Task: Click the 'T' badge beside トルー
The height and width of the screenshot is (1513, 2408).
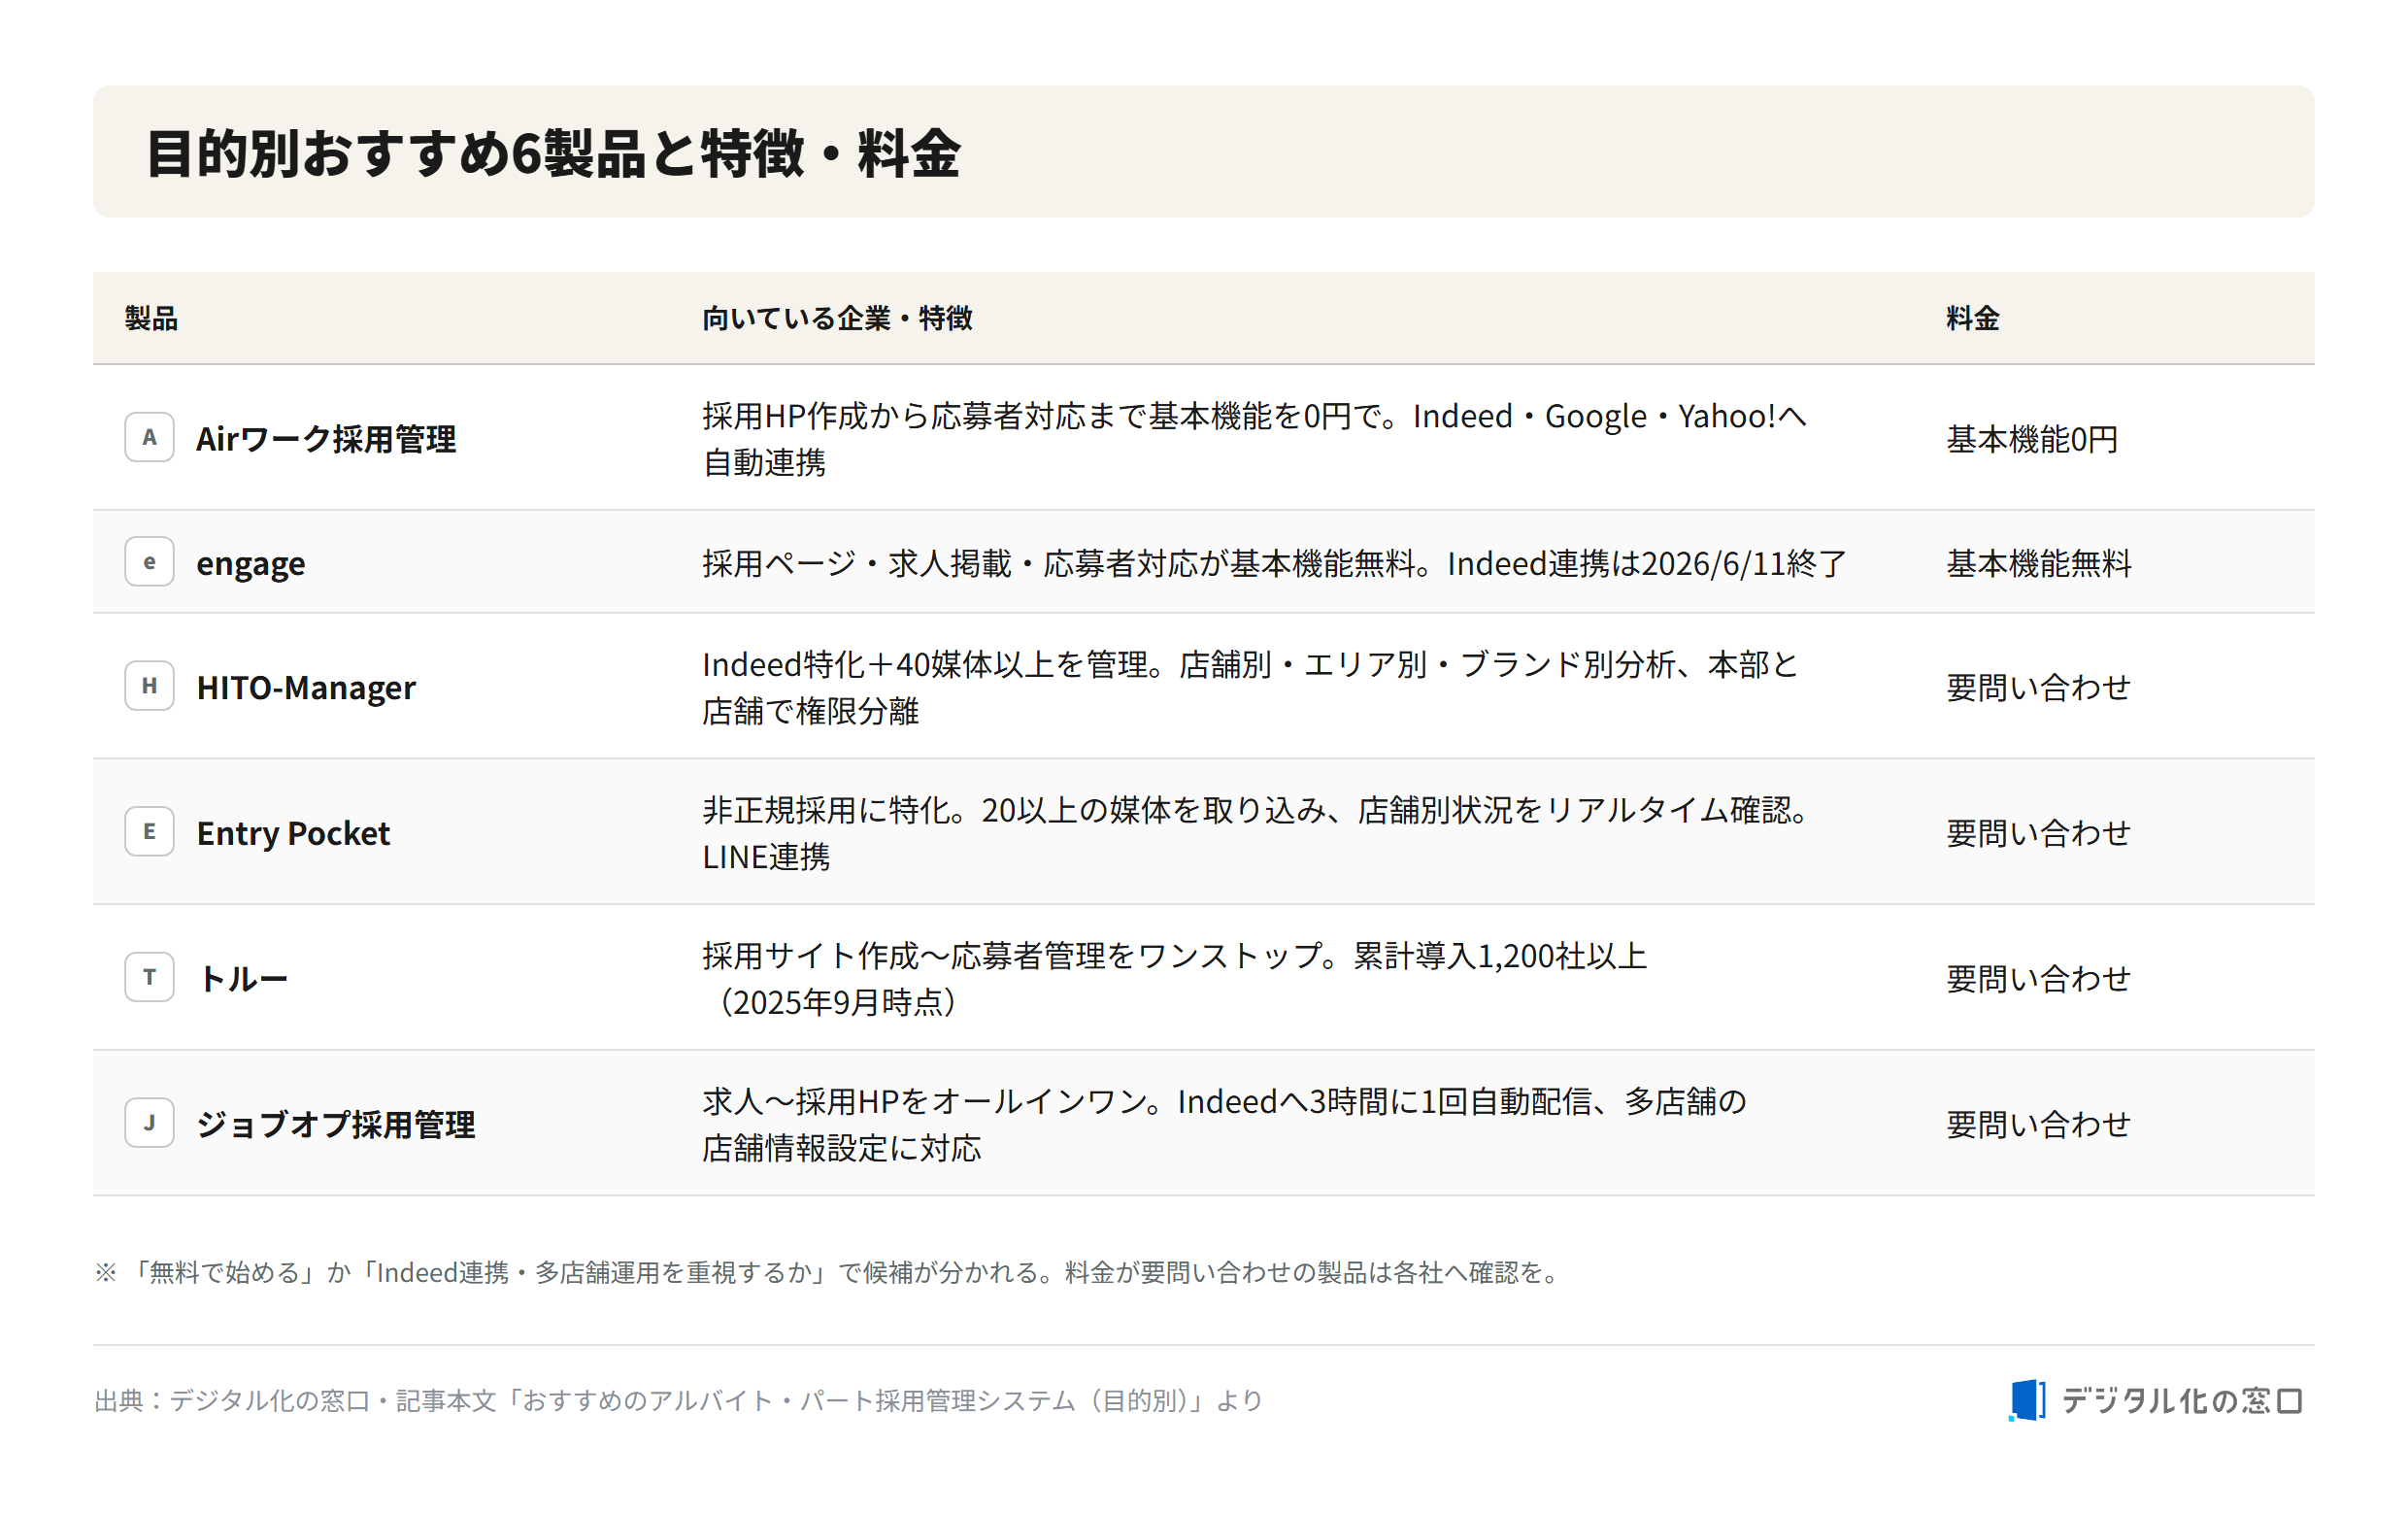Action: point(149,976)
